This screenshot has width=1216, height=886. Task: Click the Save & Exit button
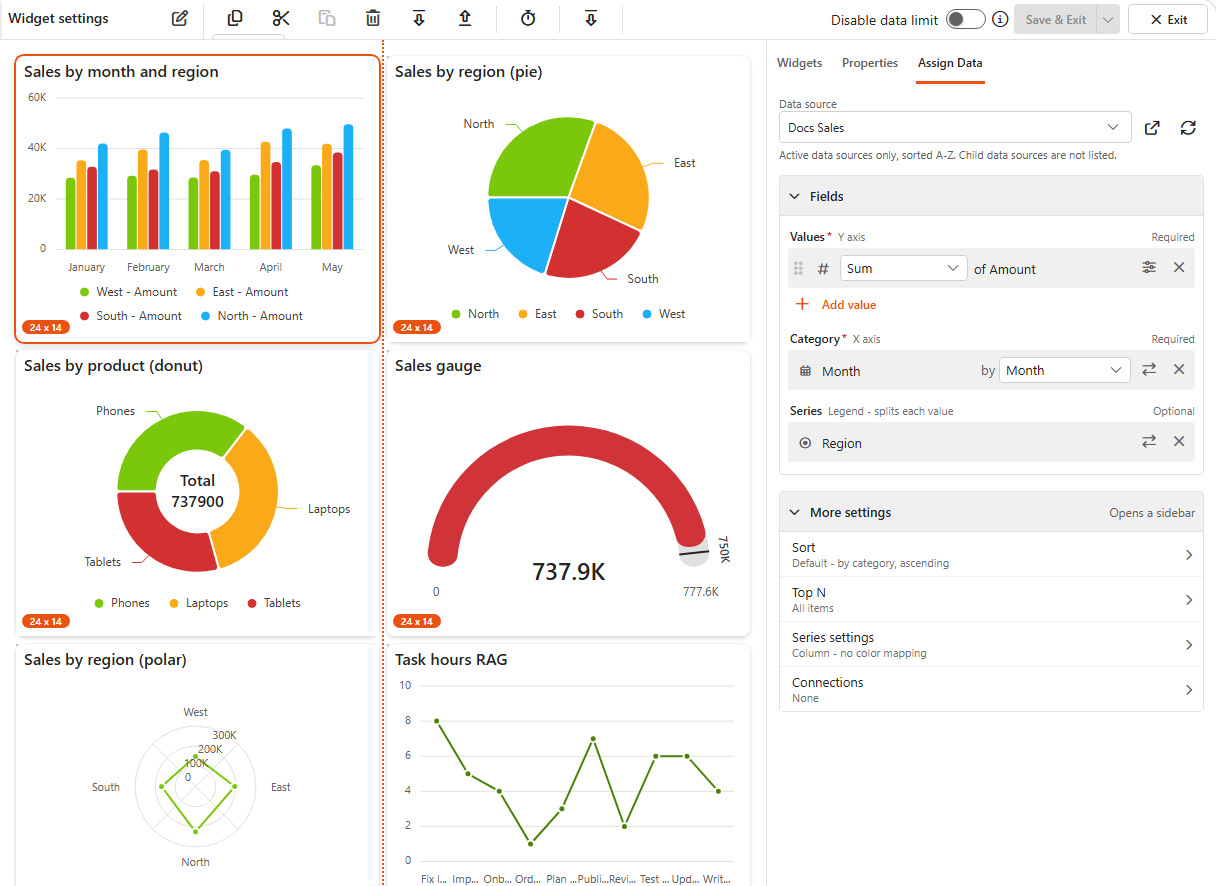(1056, 19)
